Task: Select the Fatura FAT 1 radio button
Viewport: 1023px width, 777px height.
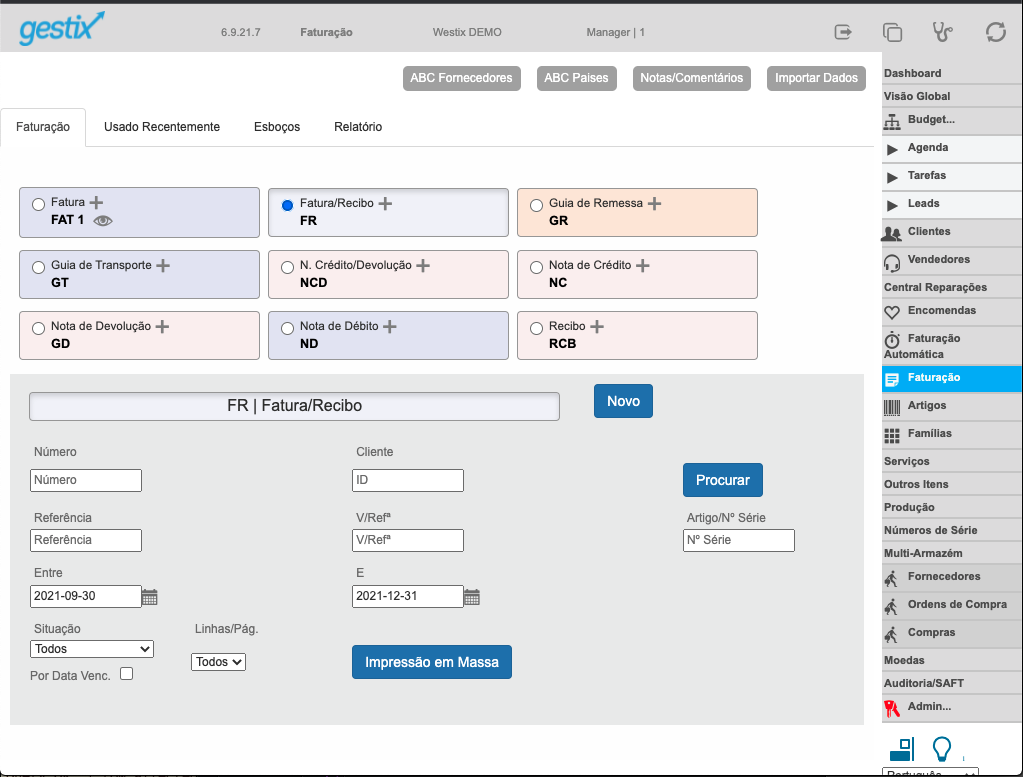Action: pos(38,204)
